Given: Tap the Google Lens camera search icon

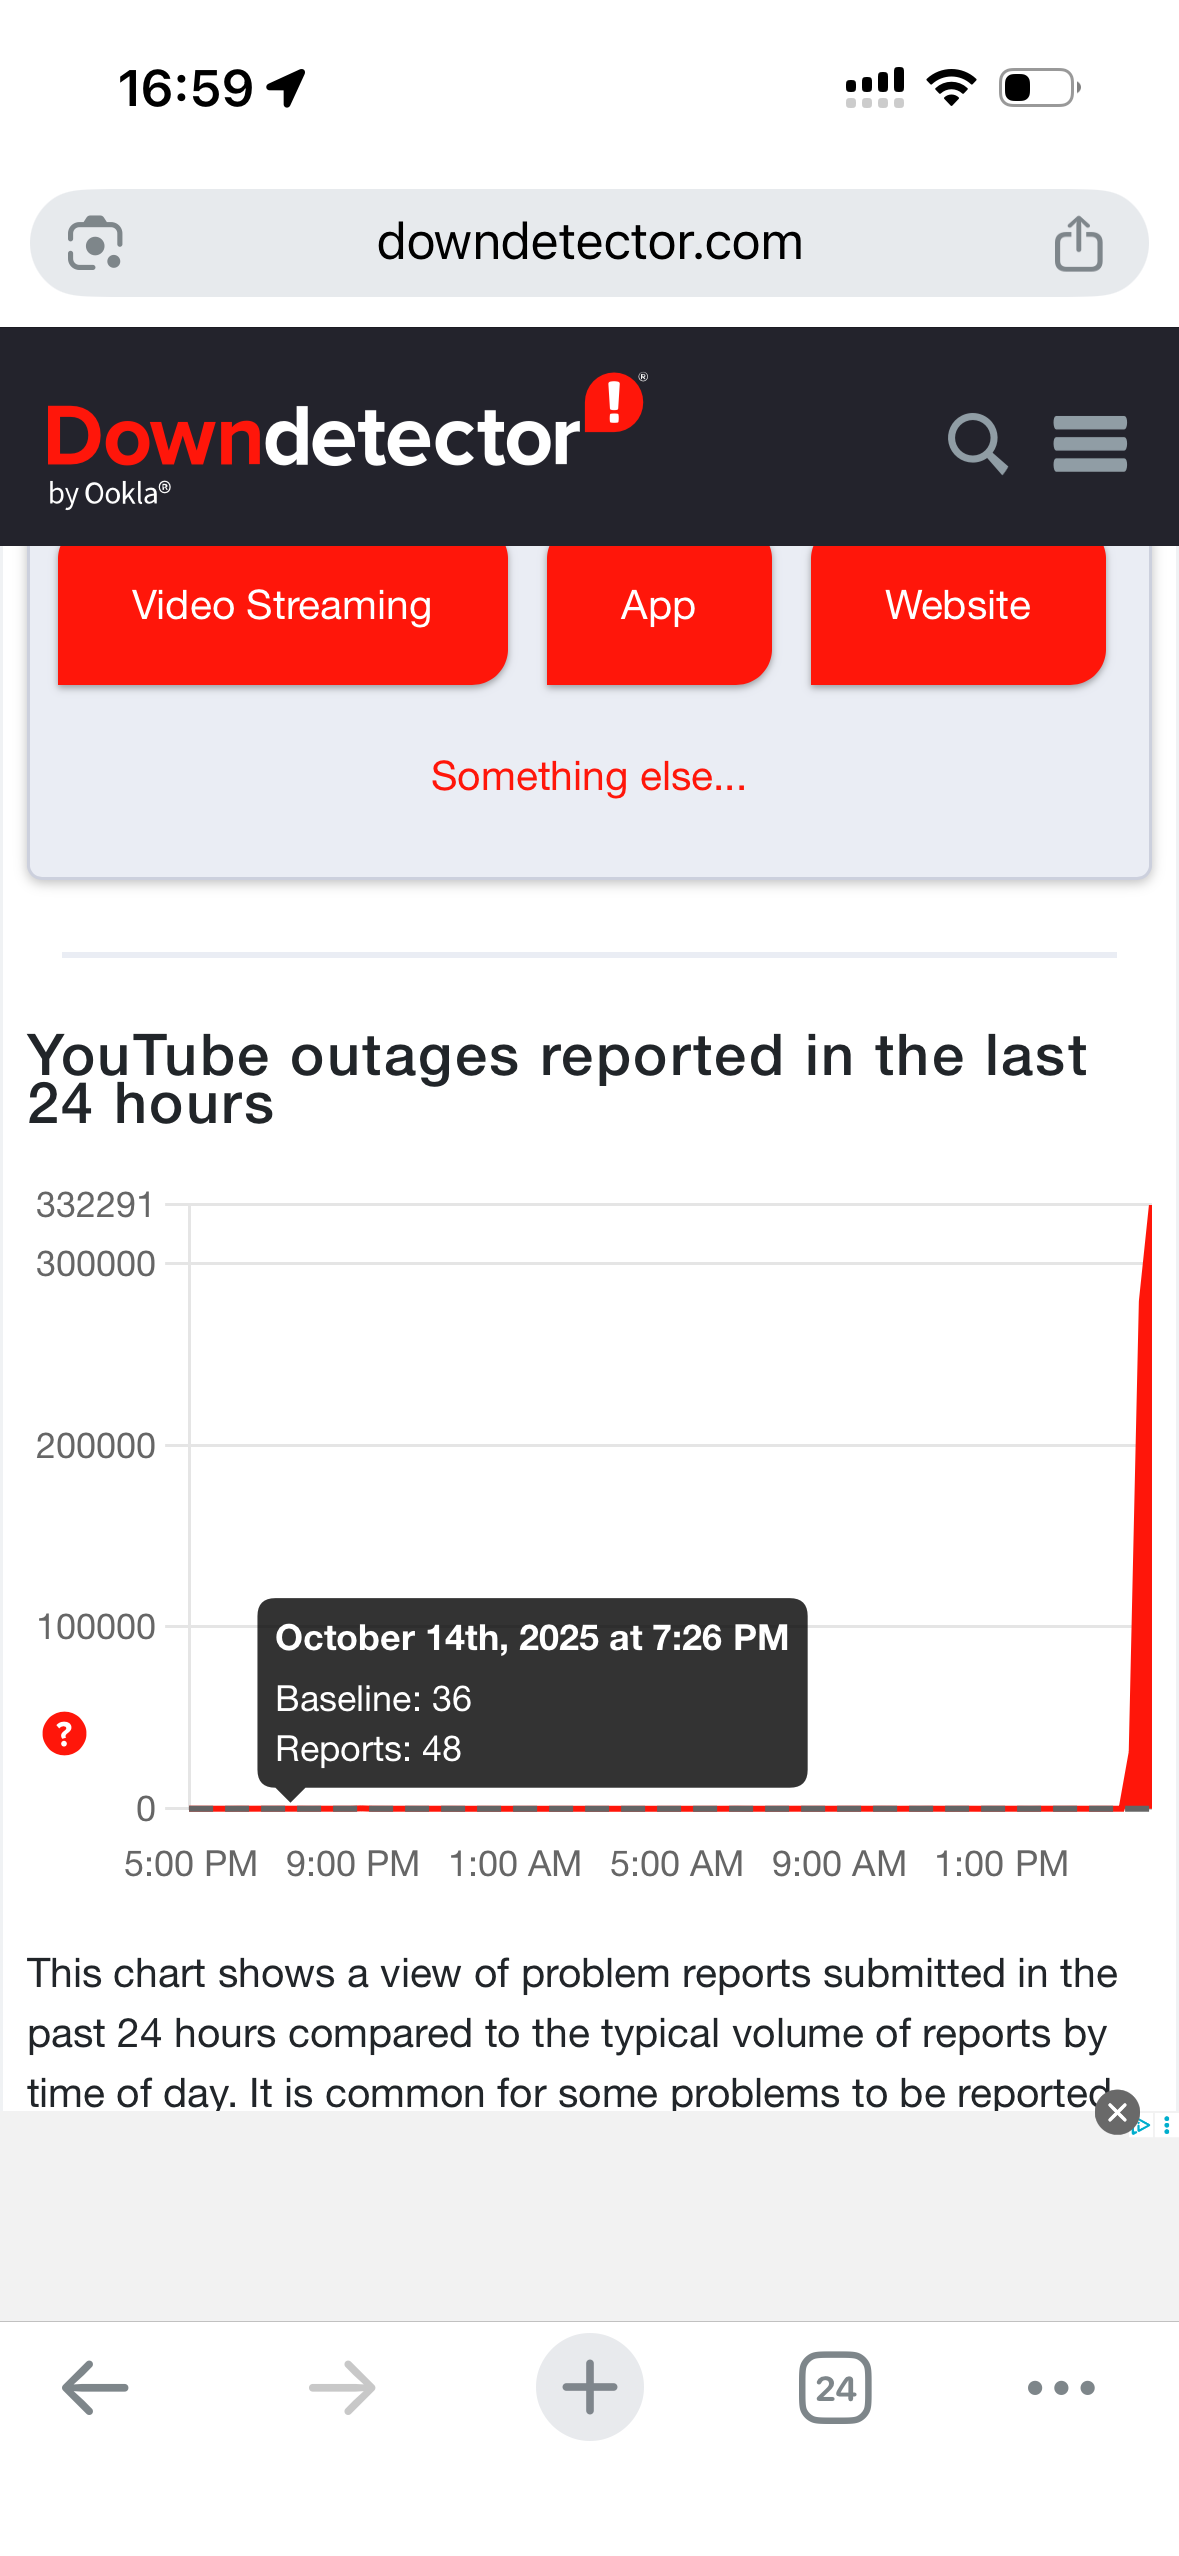Looking at the screenshot, I should (x=95, y=243).
